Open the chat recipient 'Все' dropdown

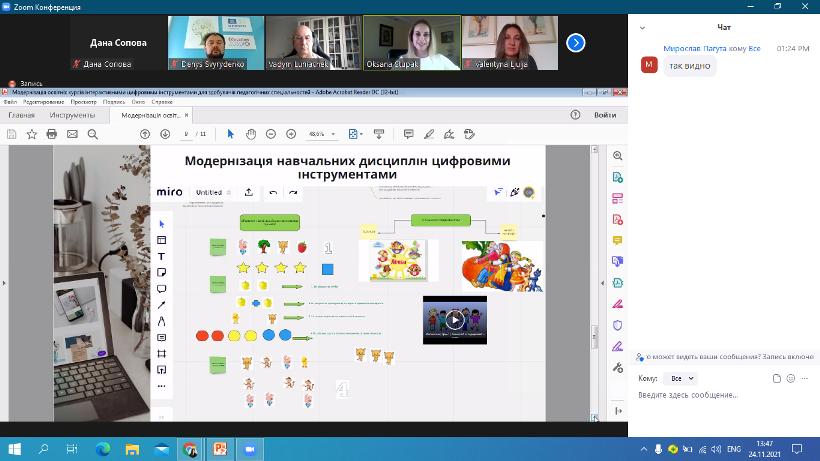pos(683,379)
